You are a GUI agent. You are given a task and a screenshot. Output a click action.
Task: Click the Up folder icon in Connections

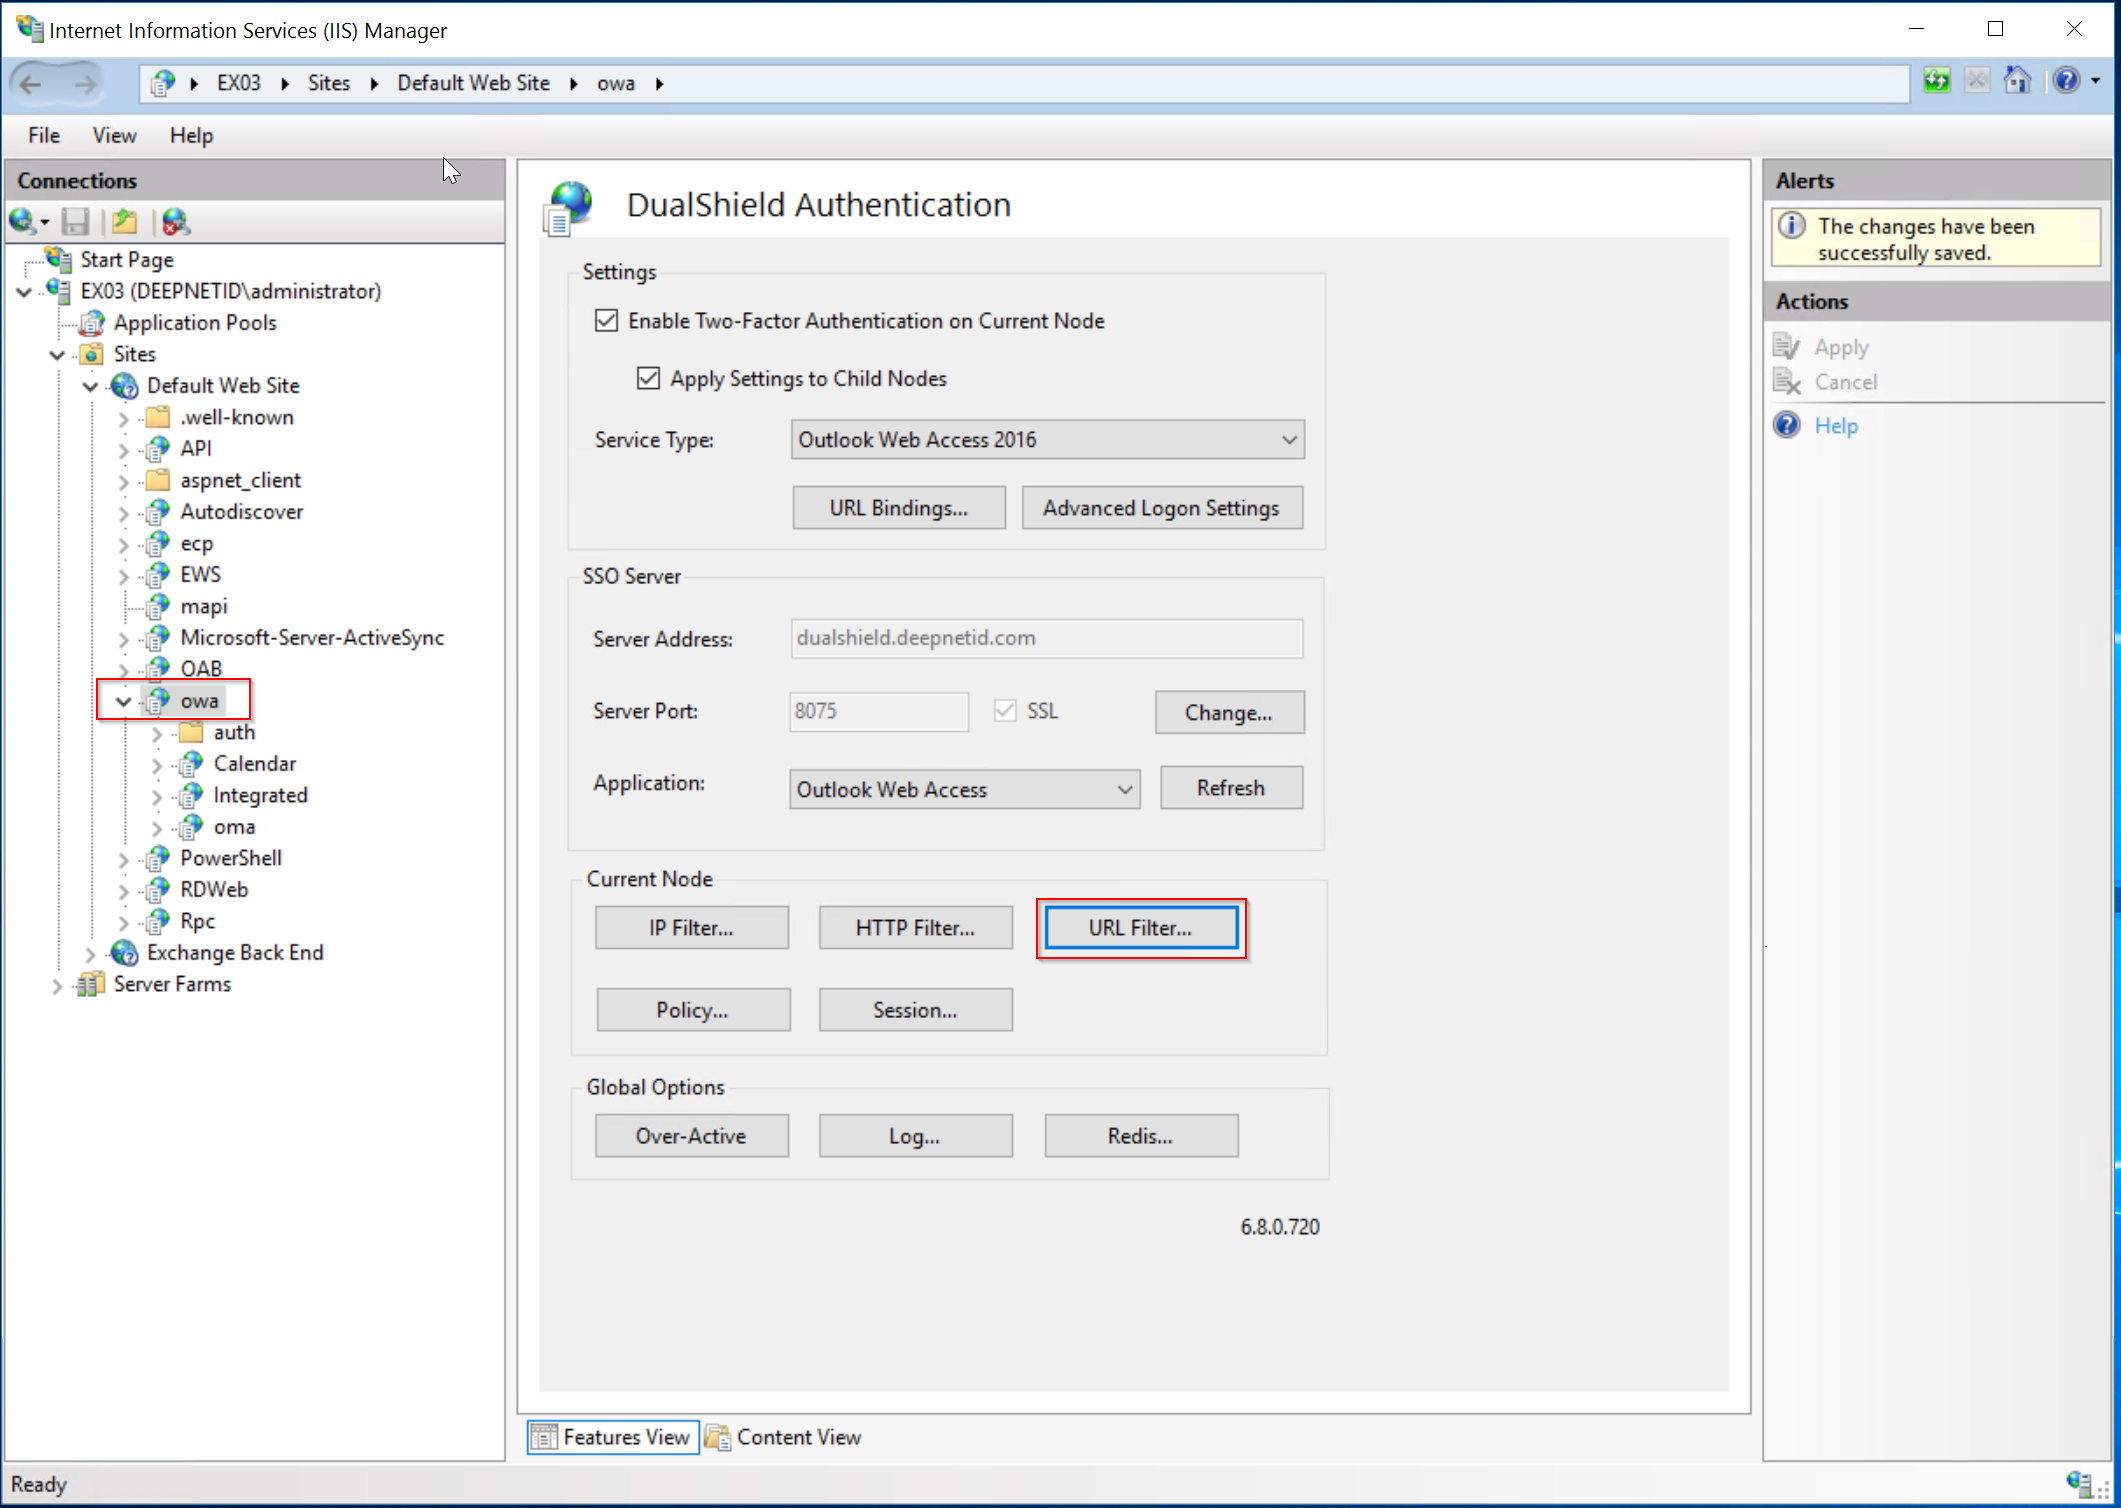tap(125, 222)
